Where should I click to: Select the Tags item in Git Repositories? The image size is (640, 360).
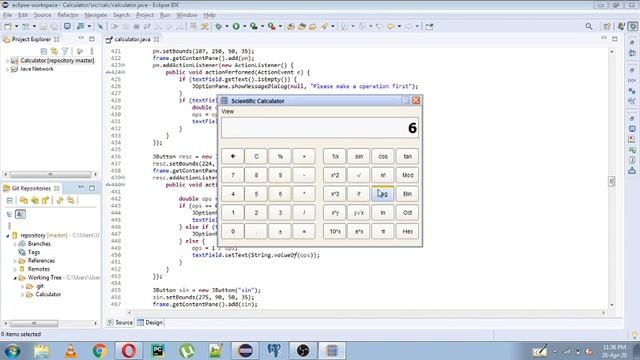pyautogui.click(x=34, y=252)
